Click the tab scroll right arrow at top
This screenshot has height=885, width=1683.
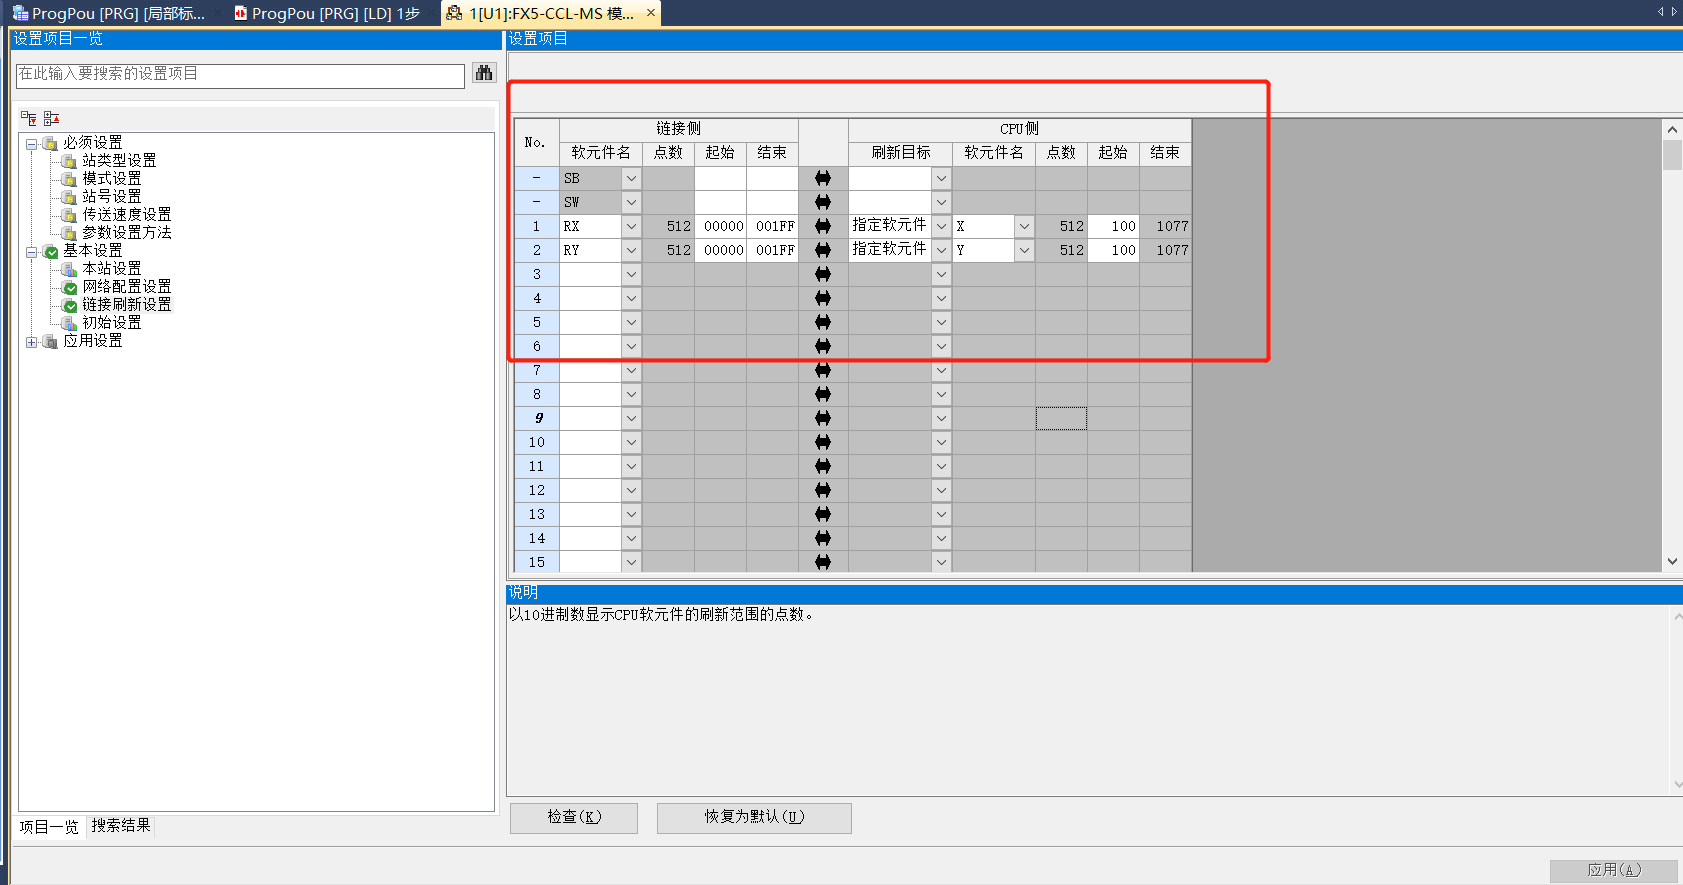1674,12
